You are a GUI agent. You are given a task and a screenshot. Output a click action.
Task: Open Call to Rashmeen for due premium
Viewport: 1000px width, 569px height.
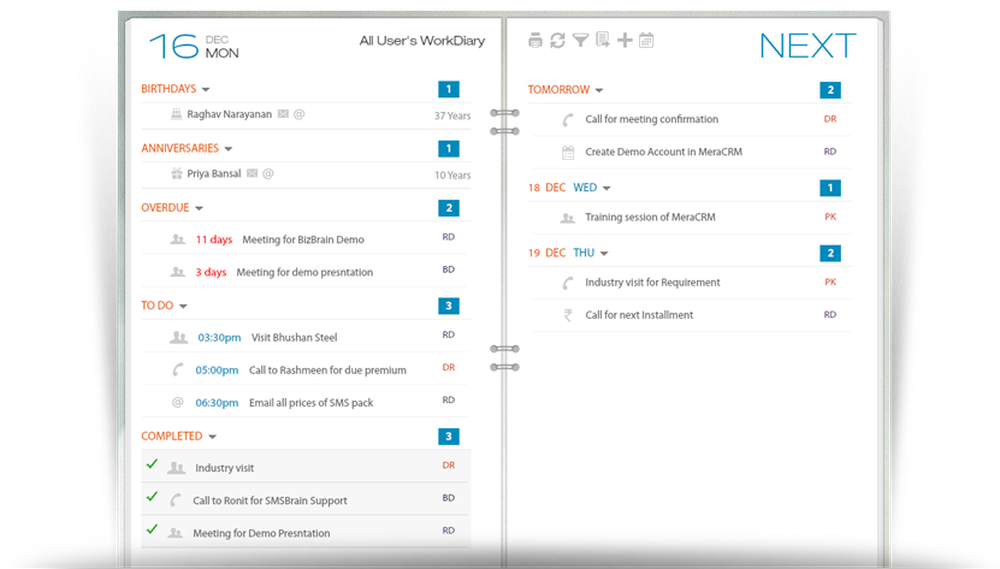[327, 370]
